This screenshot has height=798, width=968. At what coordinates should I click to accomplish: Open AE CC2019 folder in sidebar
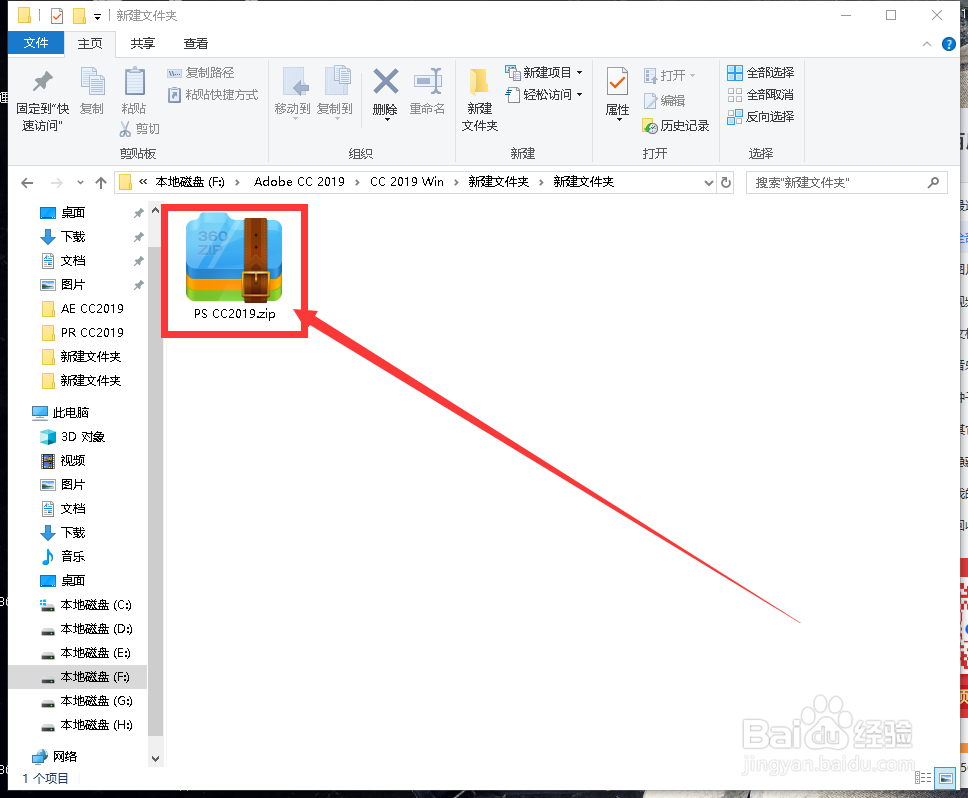92,309
